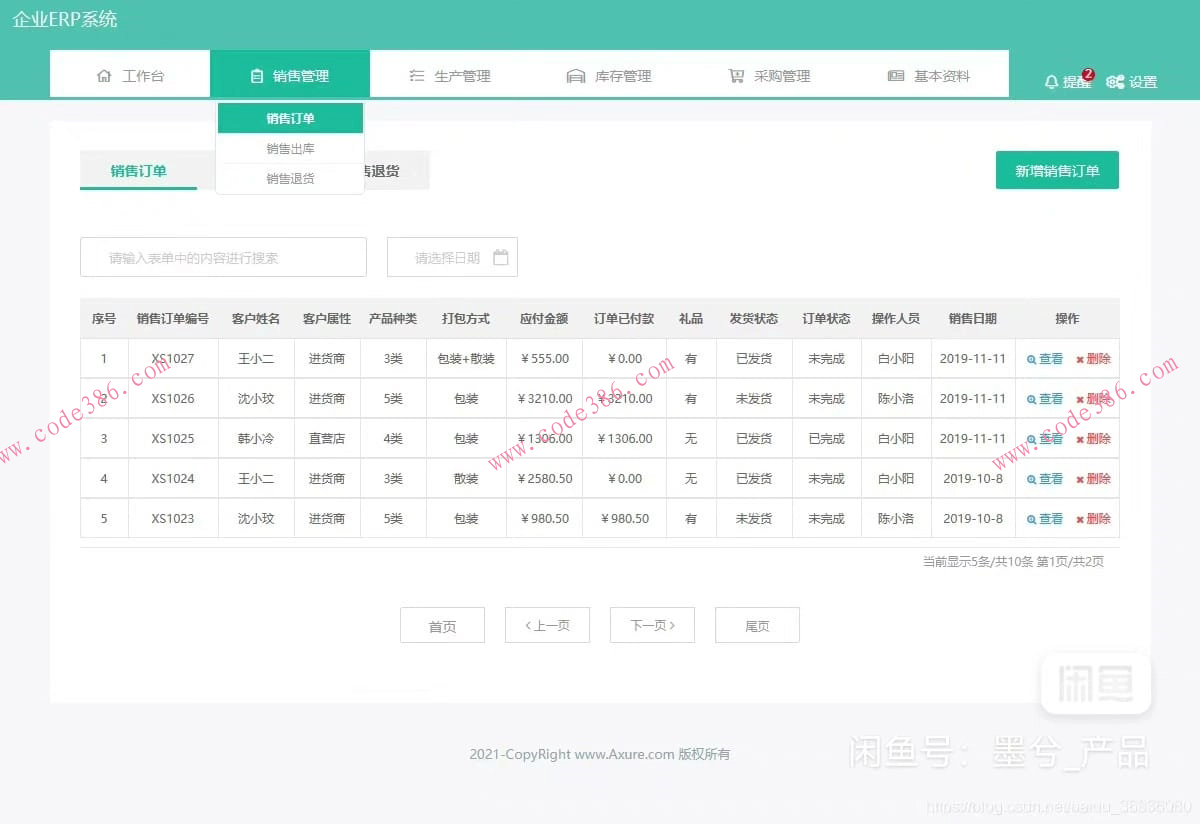The height and width of the screenshot is (824, 1200).
Task: Select 销售出库 from the open dropdown
Action: [289, 148]
